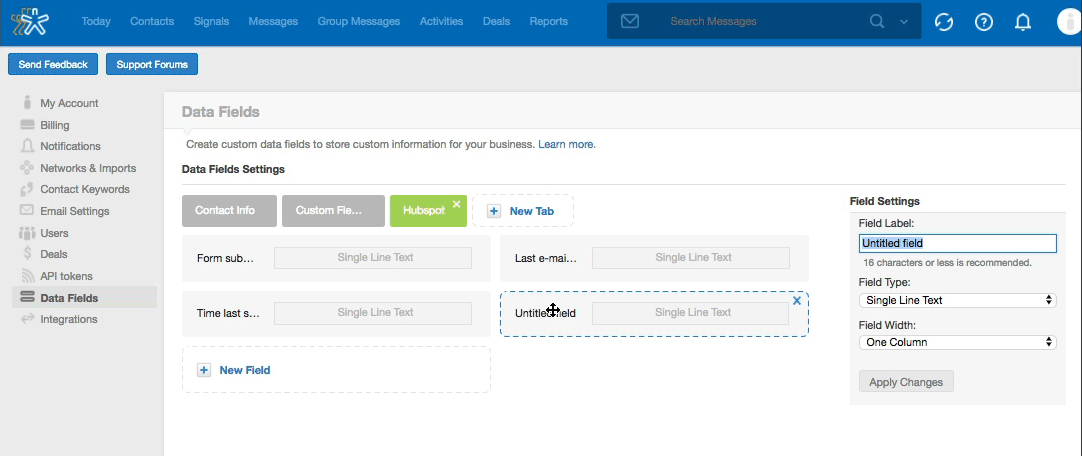Viewport: 1082px width, 456px height.
Task: Click the Support Forums button
Action: pyautogui.click(x=152, y=64)
